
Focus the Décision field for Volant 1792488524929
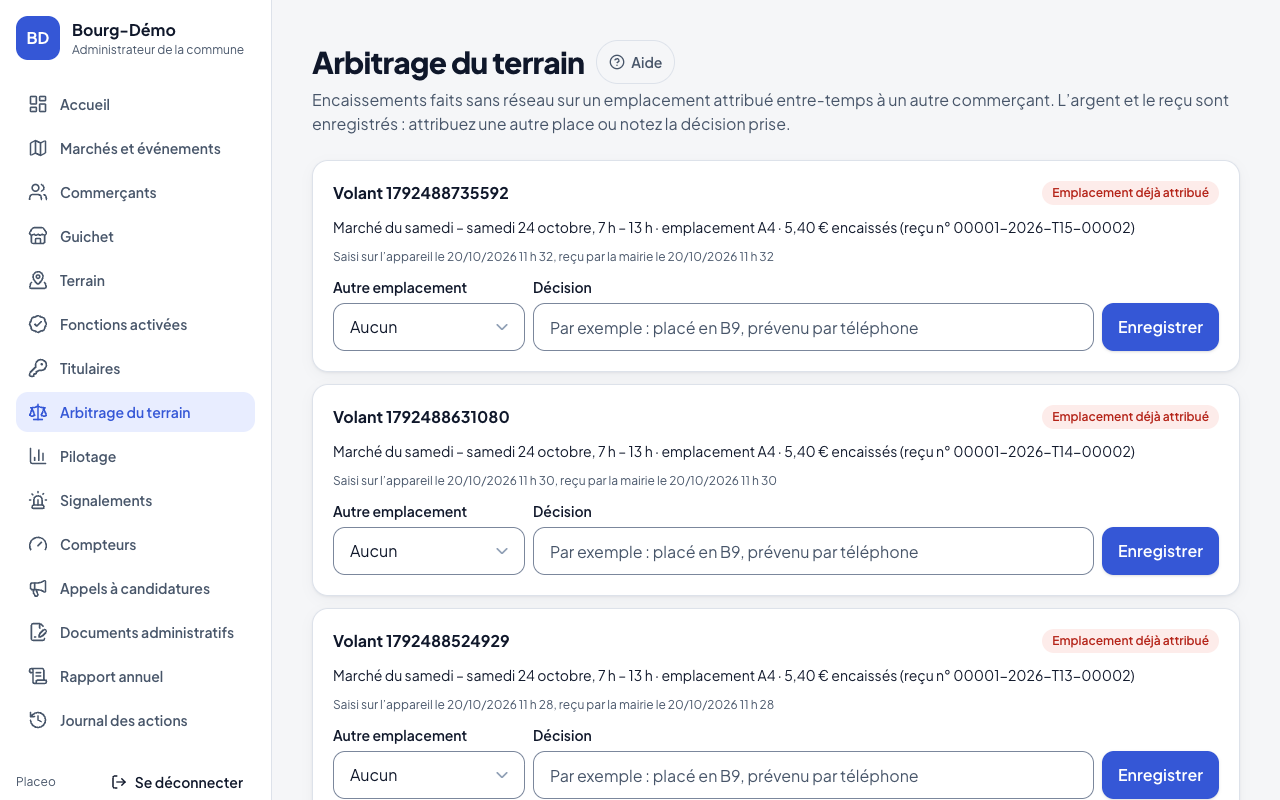click(813, 775)
